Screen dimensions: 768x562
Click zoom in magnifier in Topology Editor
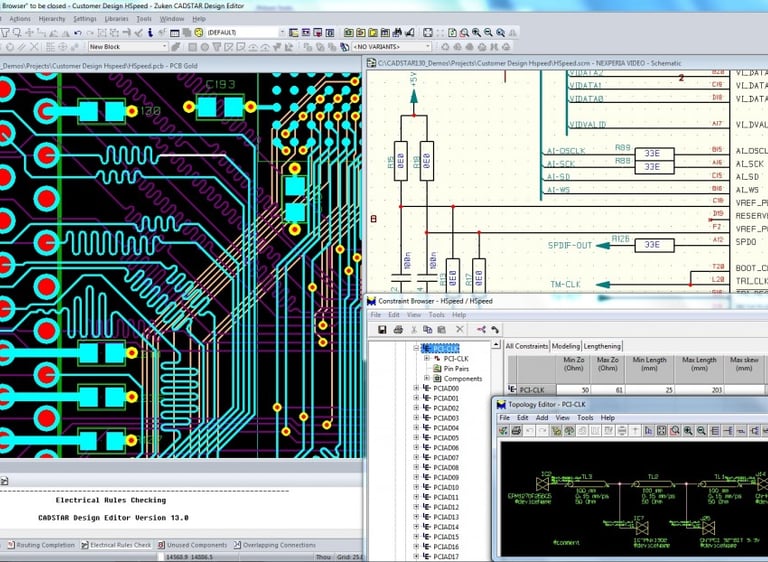pyautogui.click(x=689, y=431)
